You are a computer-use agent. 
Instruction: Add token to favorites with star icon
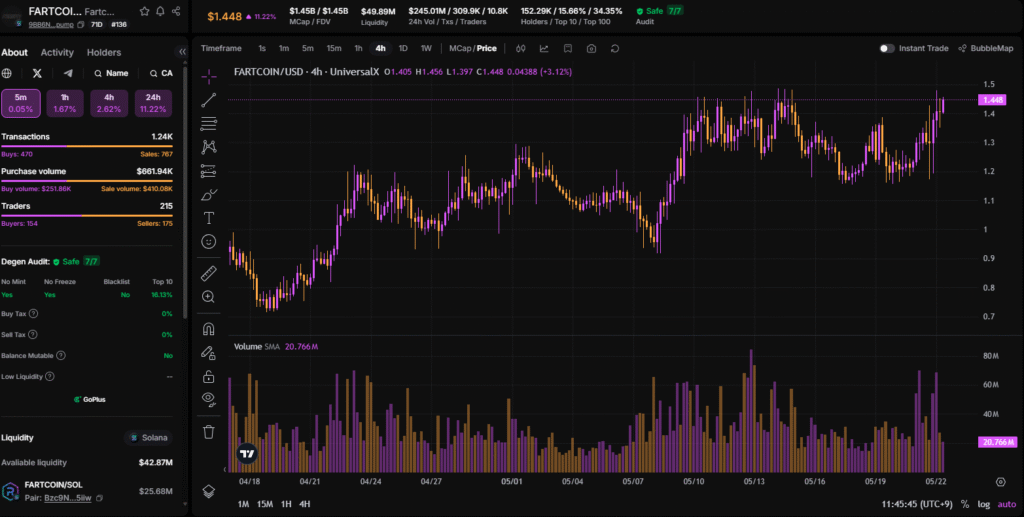[144, 11]
